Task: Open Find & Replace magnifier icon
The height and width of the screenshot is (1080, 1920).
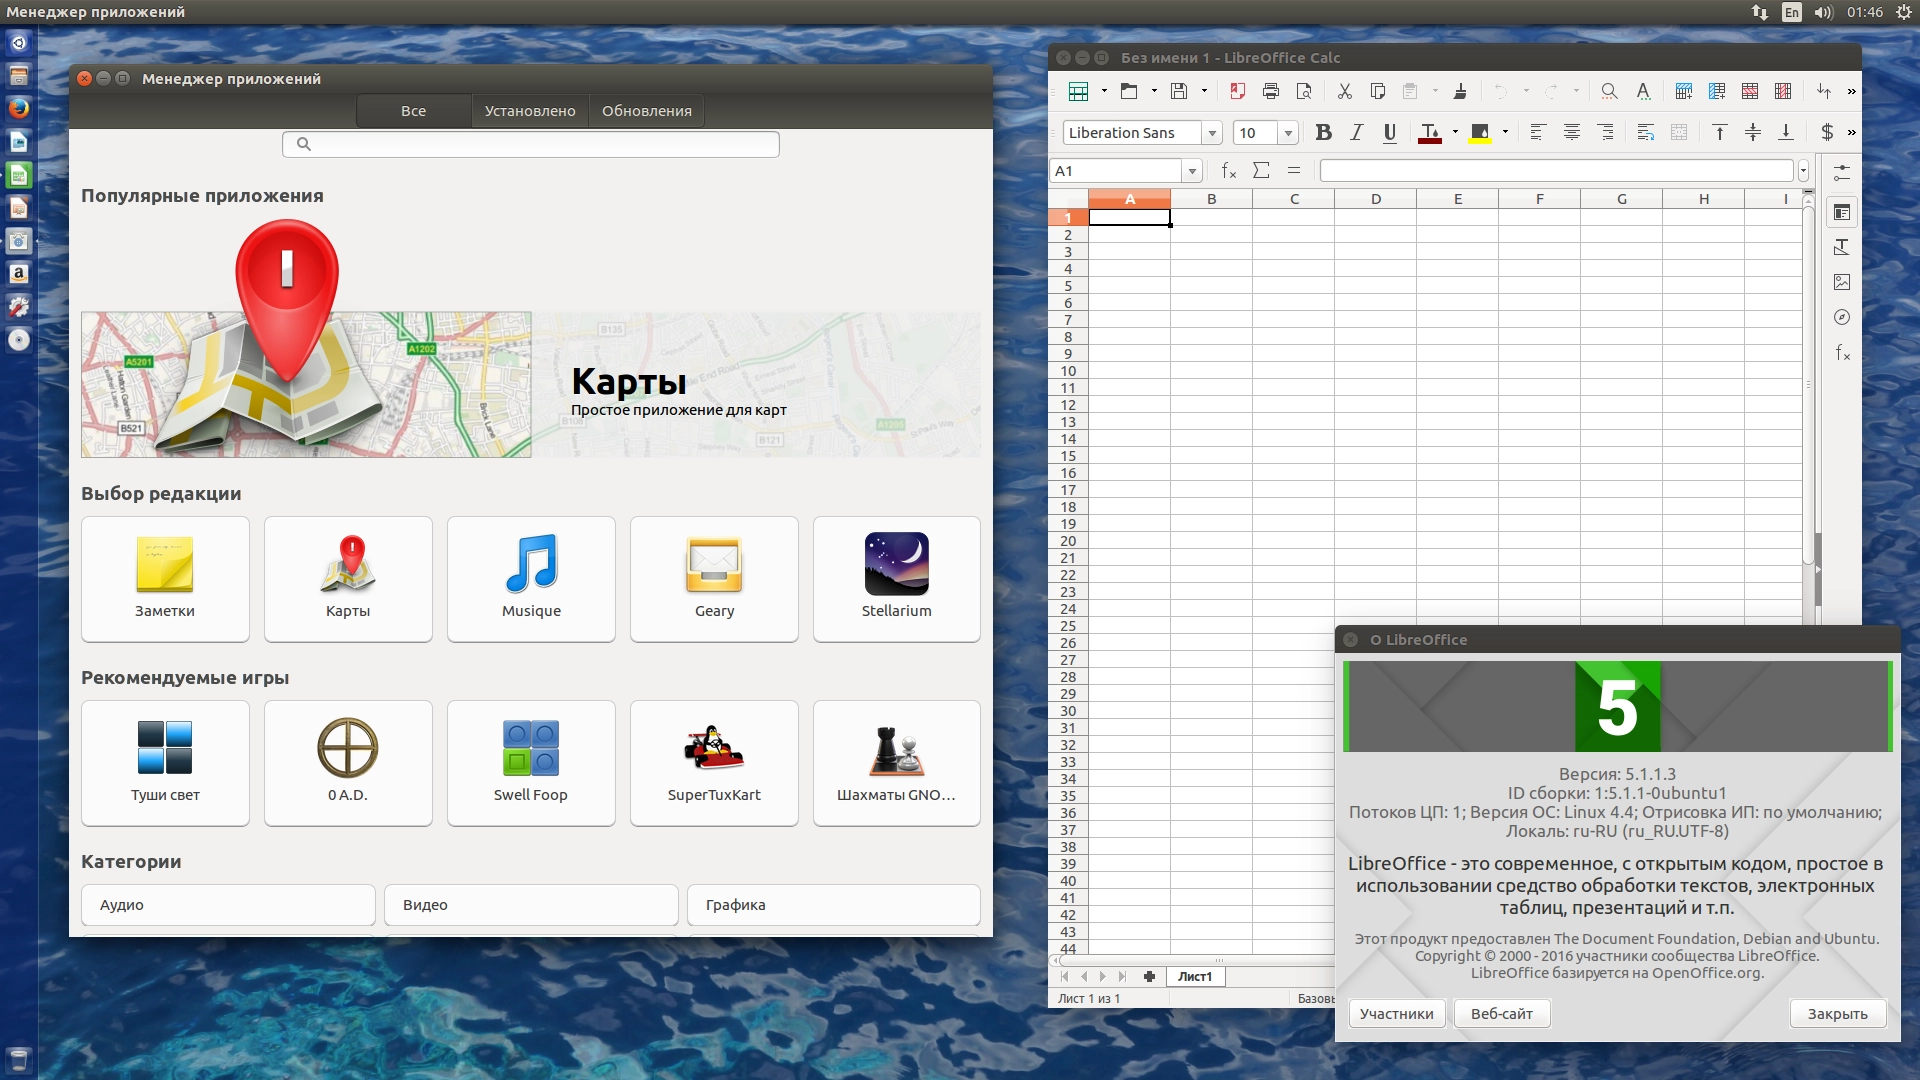Action: [1609, 91]
